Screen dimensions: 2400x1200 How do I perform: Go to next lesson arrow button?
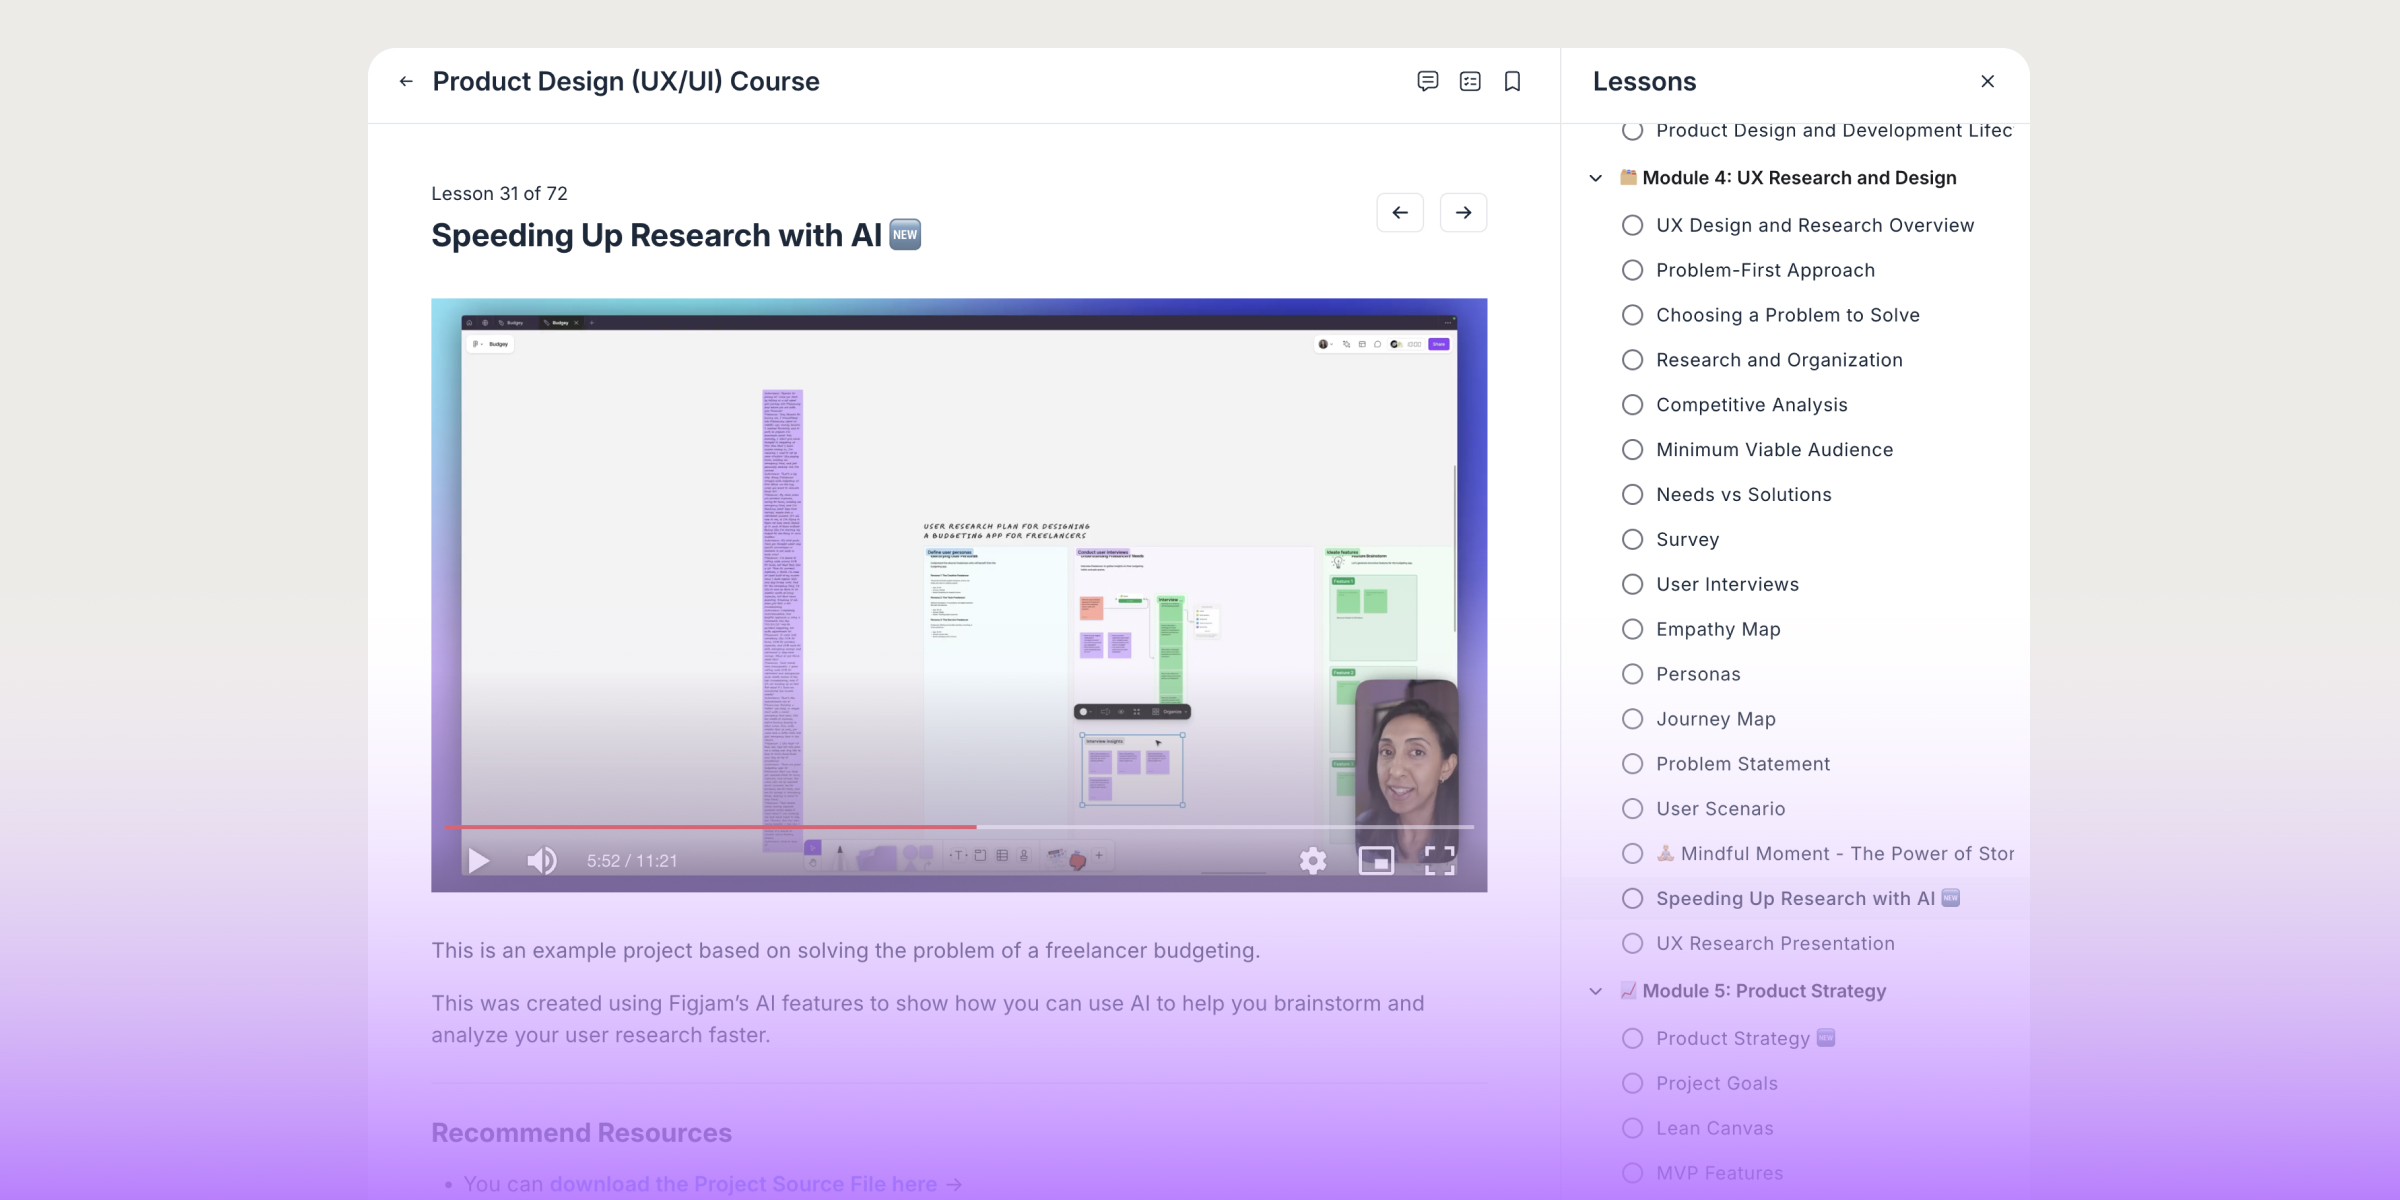tap(1463, 213)
